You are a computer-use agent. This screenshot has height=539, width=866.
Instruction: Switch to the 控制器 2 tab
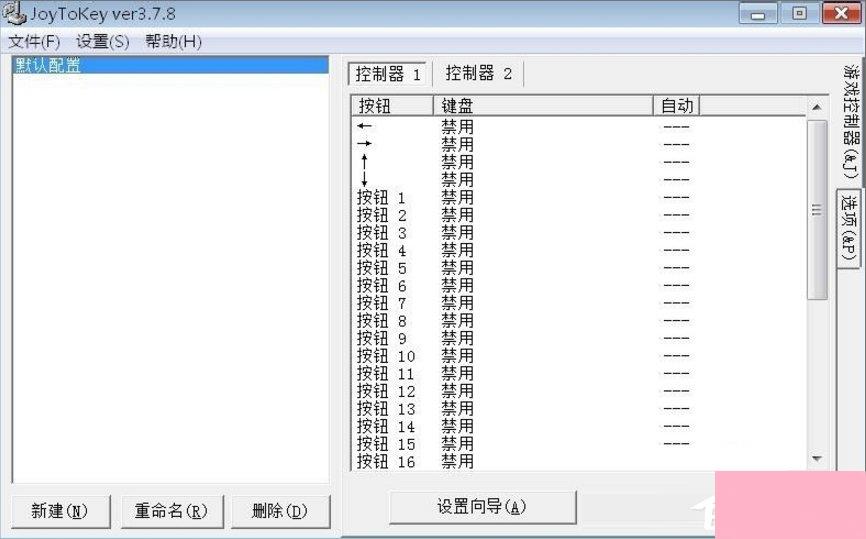pos(478,73)
